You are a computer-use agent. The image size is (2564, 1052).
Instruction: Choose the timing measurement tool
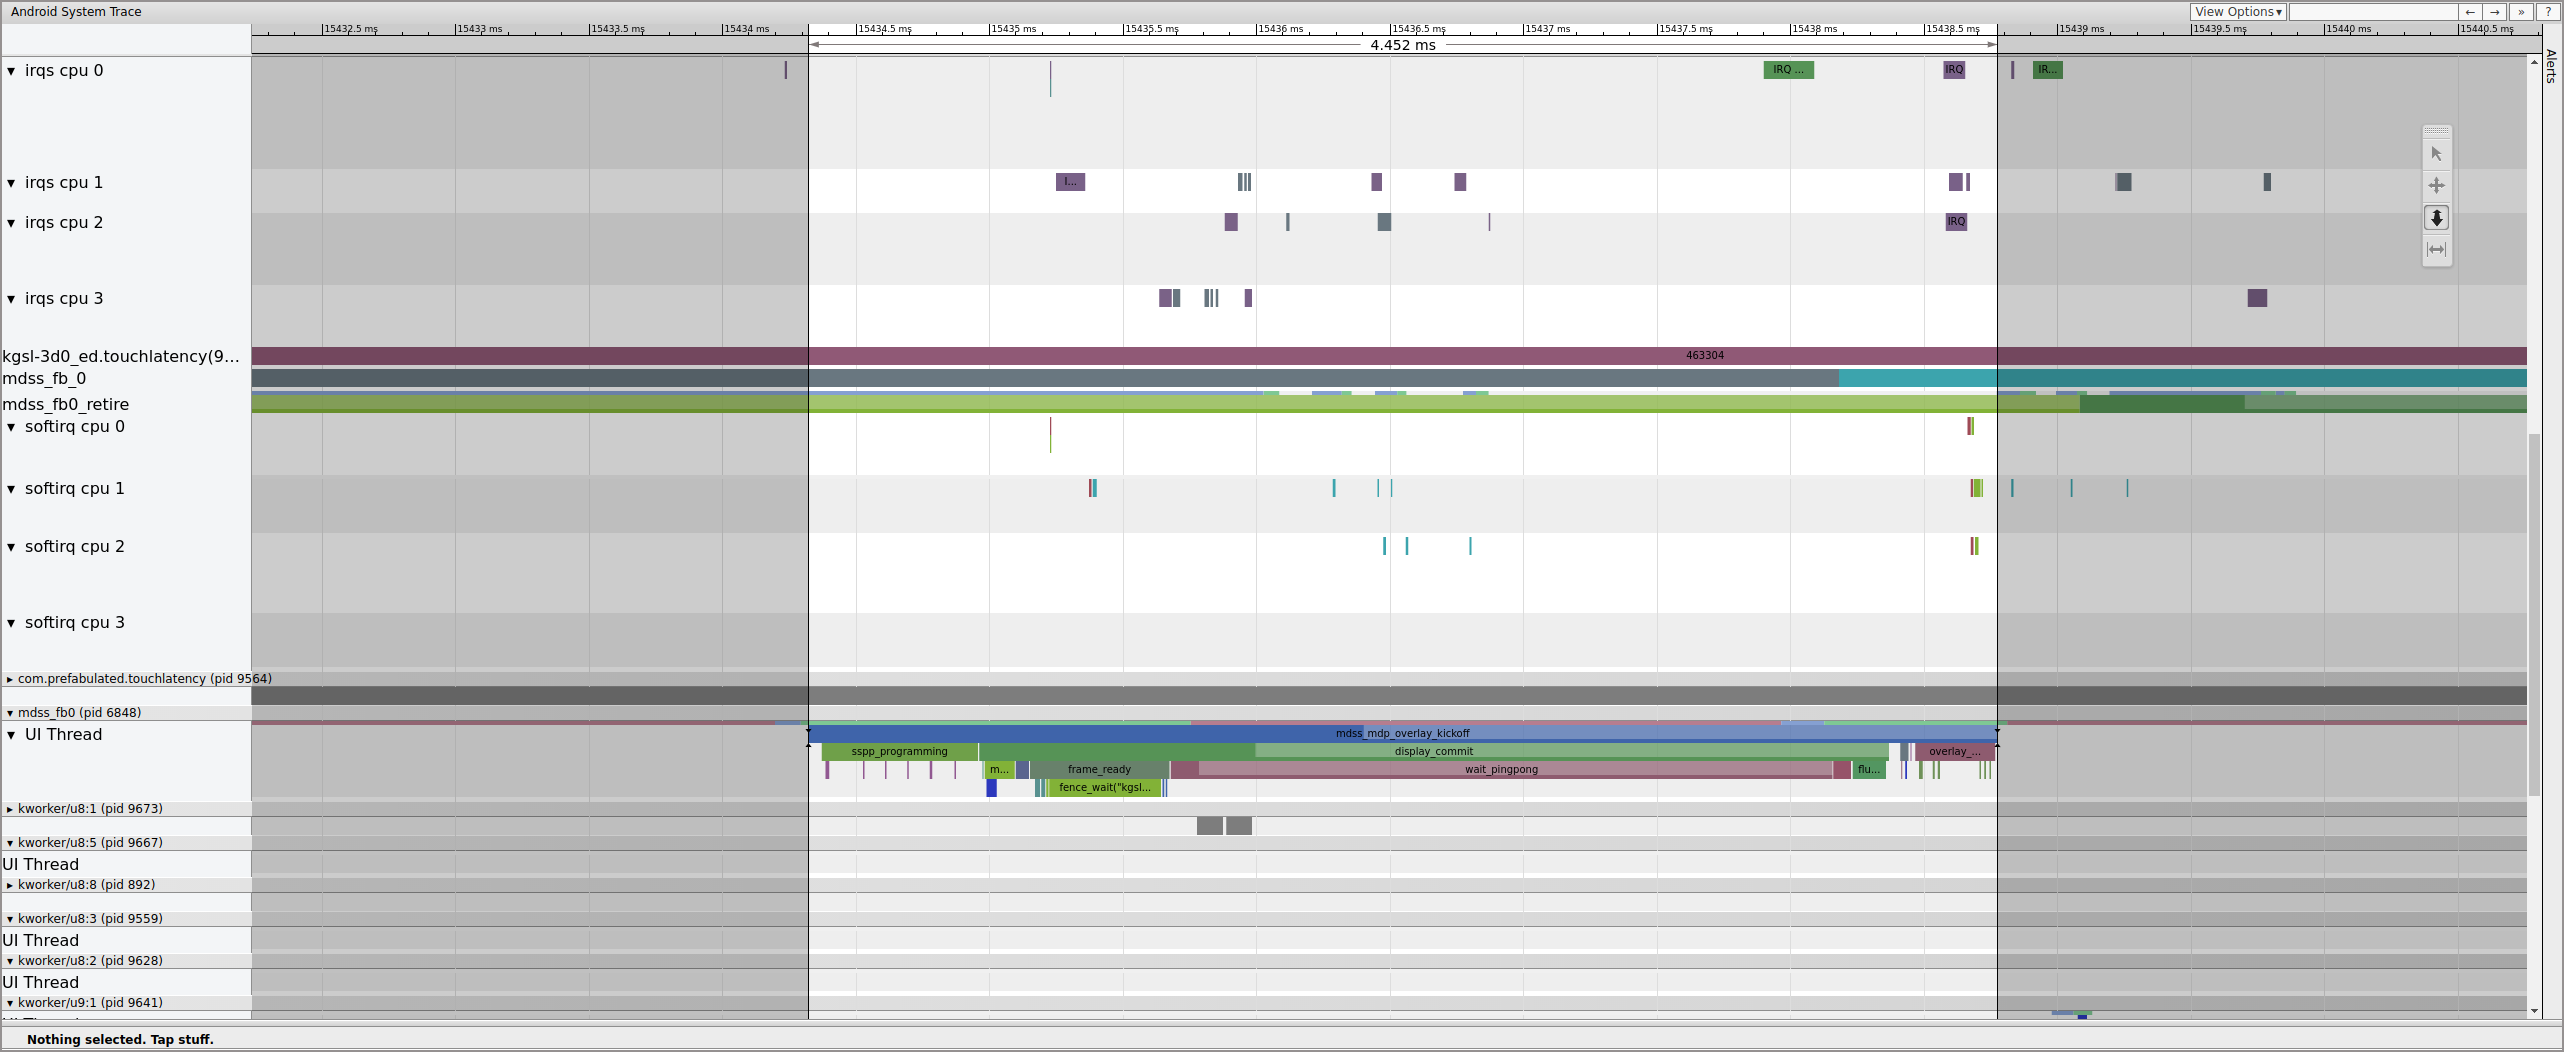2437,250
